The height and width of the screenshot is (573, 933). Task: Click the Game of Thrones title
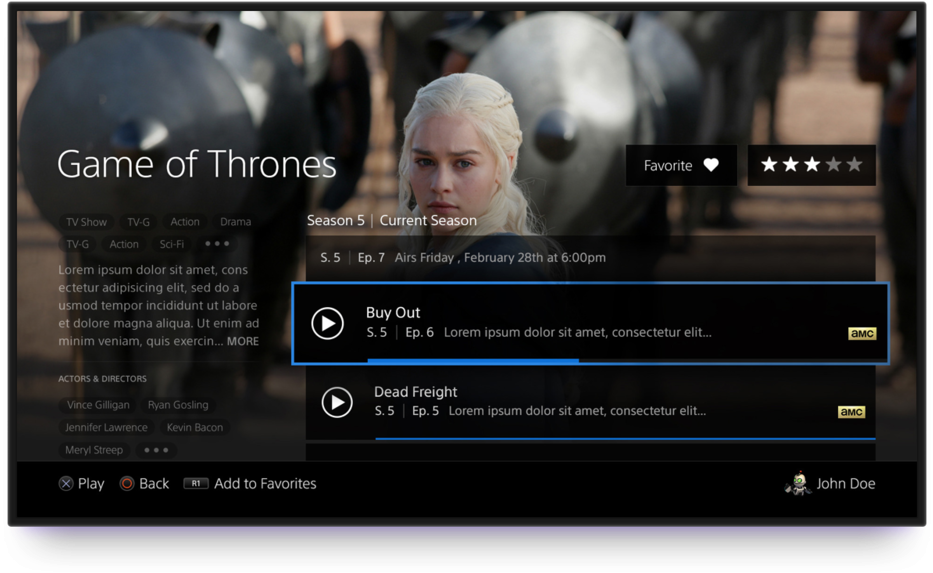[197, 164]
